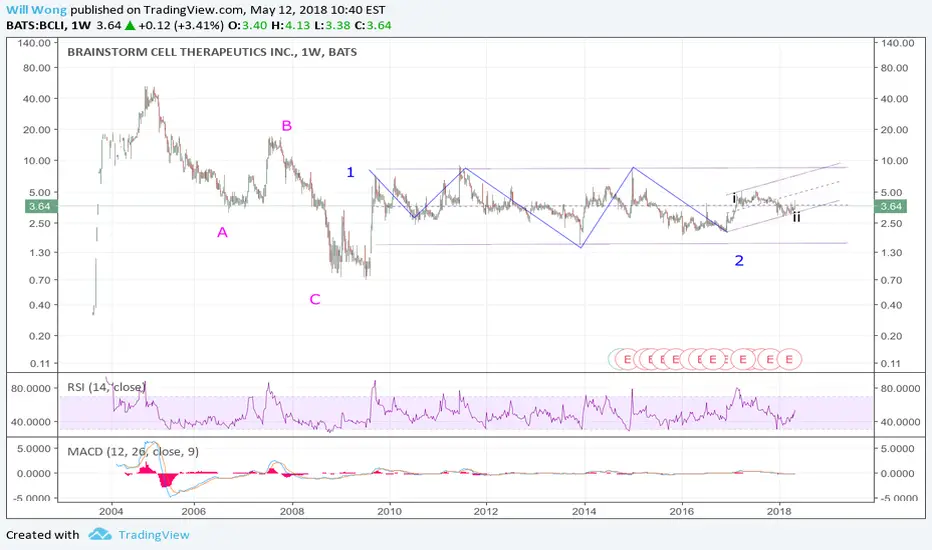This screenshot has width=932, height=550.
Task: Click the 2008 label on the time axis
Action: point(292,511)
